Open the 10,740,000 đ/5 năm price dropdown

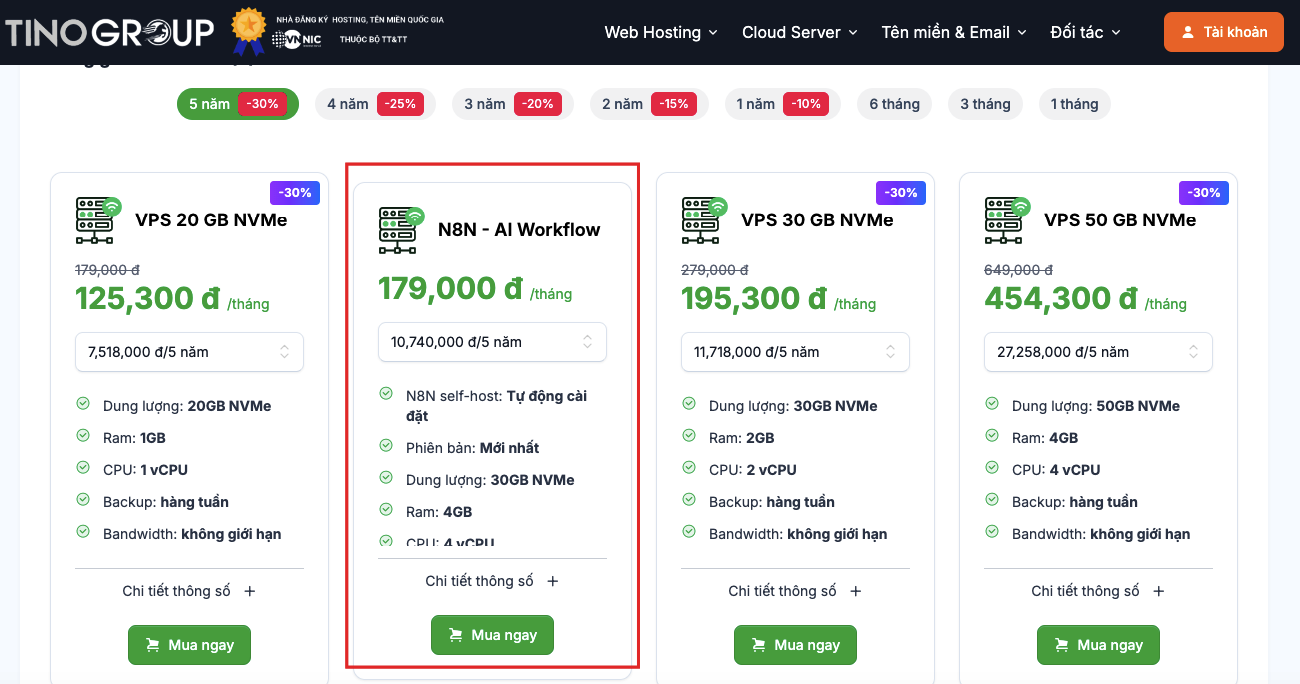pos(492,342)
